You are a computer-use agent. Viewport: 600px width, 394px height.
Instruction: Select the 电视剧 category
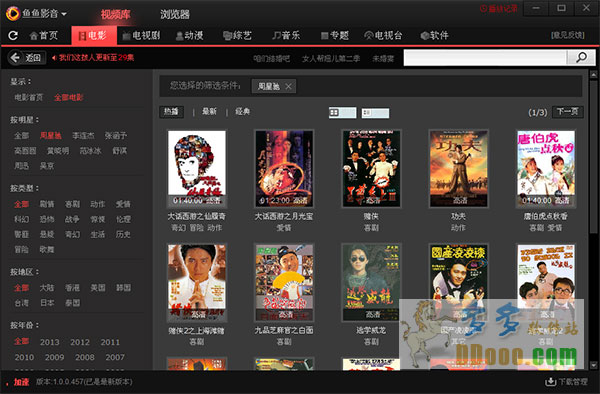pyautogui.click(x=141, y=36)
